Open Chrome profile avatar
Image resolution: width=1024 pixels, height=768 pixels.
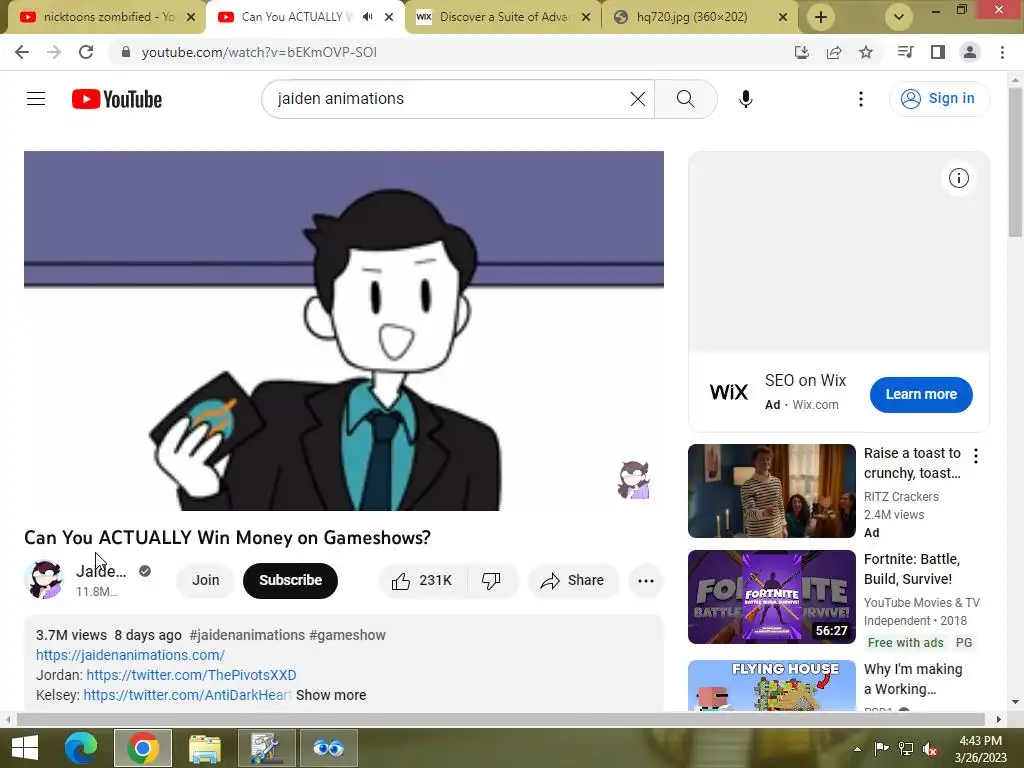point(970,52)
